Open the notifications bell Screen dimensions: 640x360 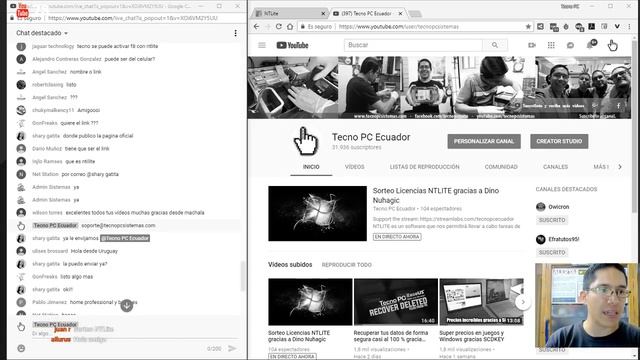[591, 44]
